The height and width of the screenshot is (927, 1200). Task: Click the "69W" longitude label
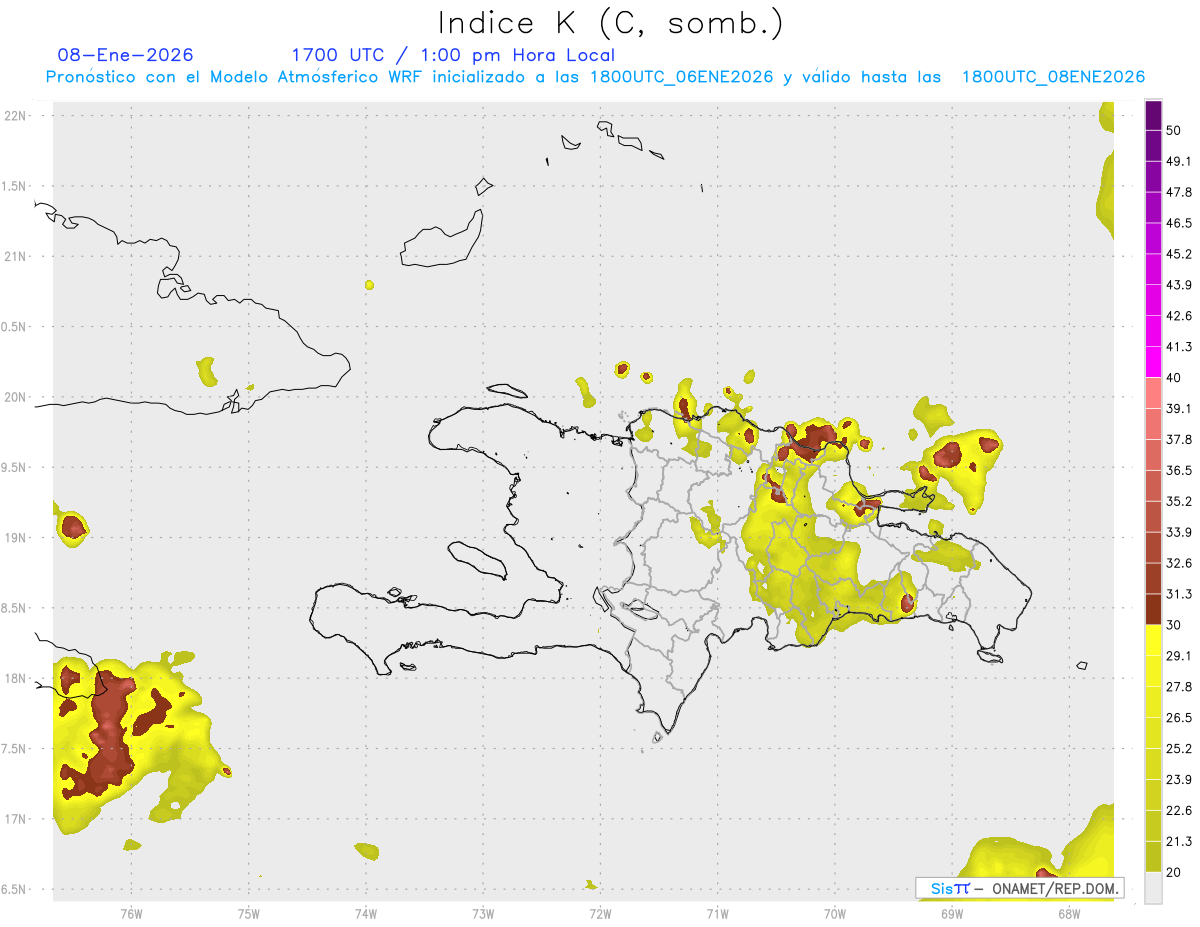coord(952,913)
